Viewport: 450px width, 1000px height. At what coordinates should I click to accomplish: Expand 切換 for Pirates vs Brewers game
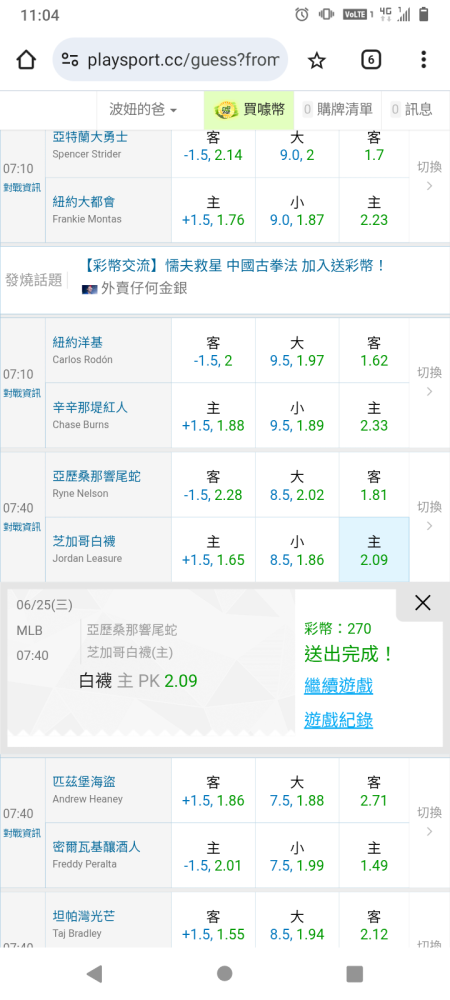pyautogui.click(x=430, y=821)
